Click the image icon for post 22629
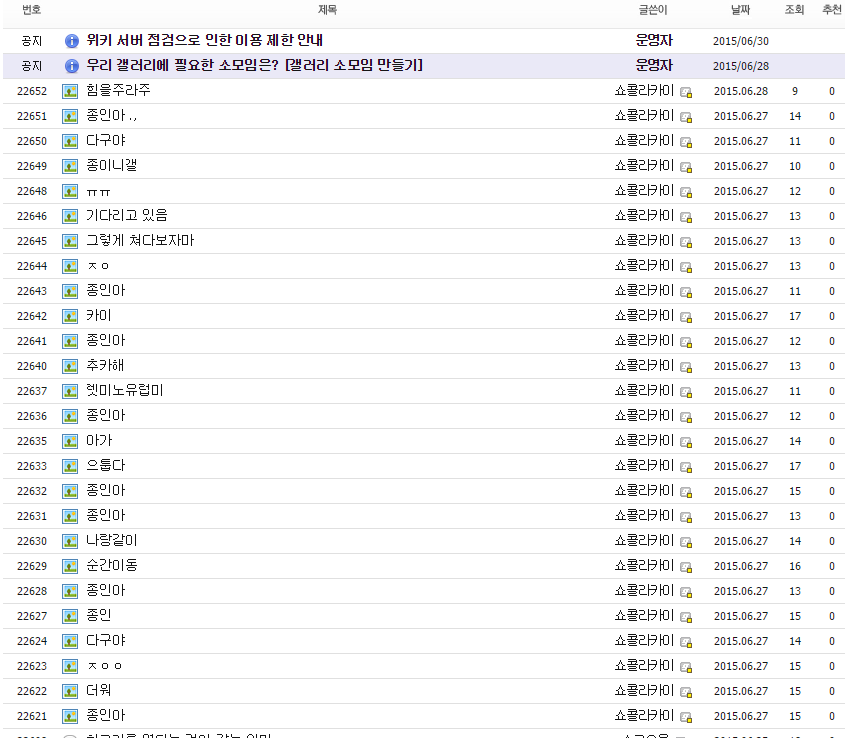852x738 pixels. pos(70,566)
